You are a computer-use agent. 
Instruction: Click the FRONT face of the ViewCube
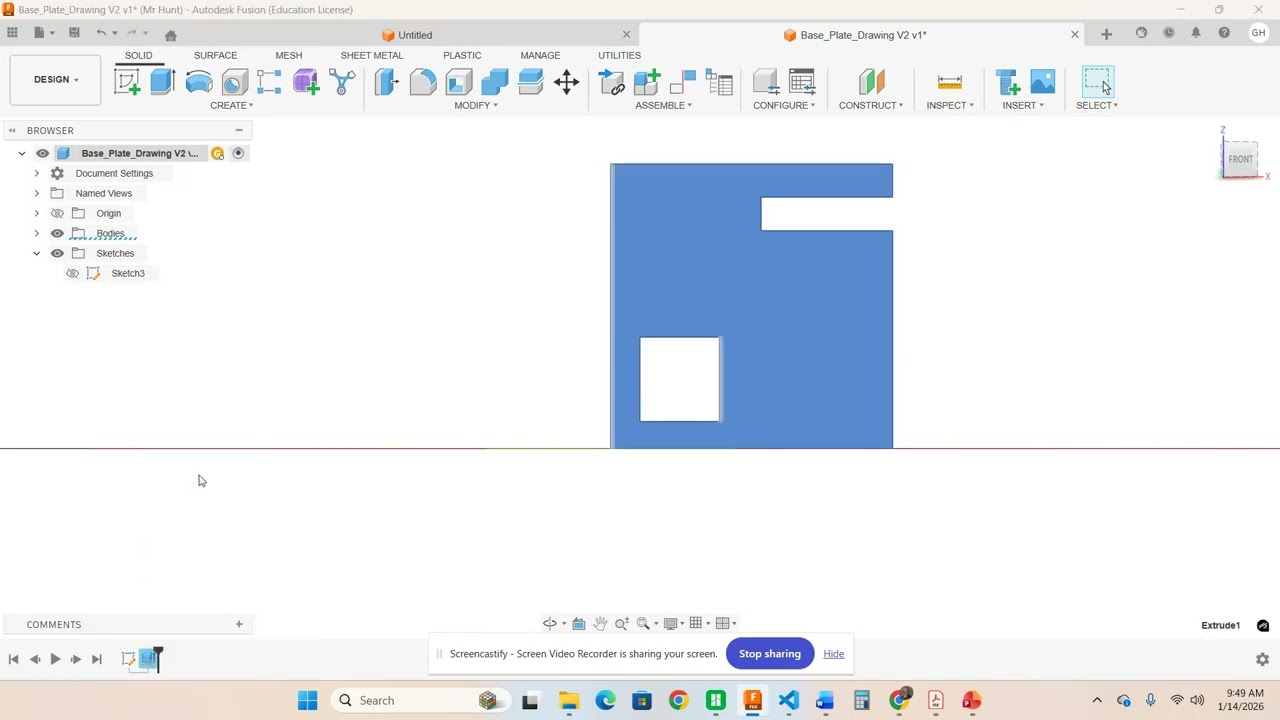pyautogui.click(x=1240, y=159)
